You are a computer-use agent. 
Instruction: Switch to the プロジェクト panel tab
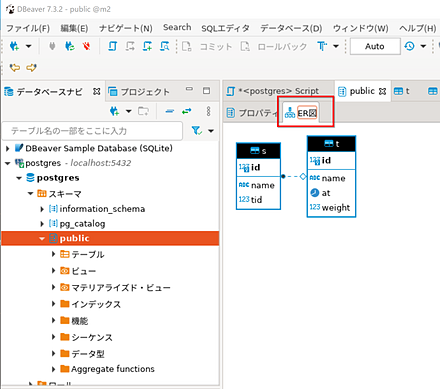pos(139,92)
